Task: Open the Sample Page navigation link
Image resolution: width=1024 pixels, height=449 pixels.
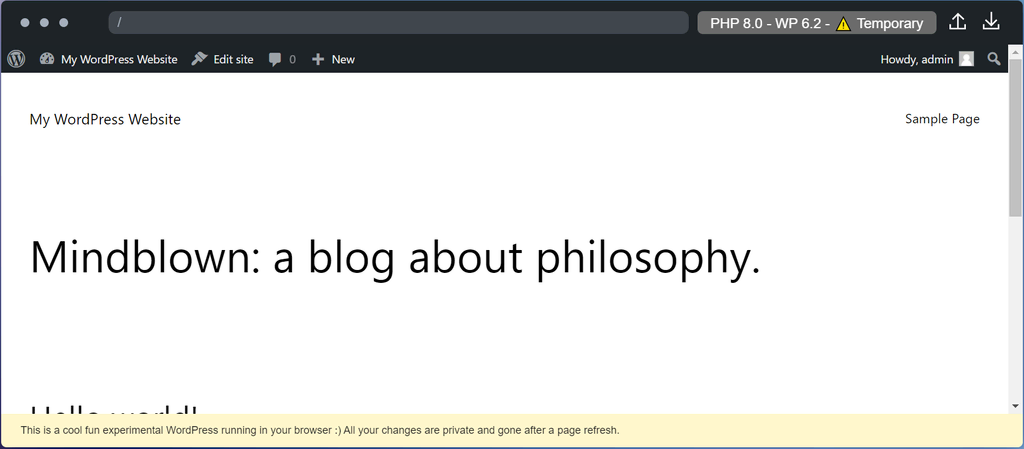Action: coord(942,119)
